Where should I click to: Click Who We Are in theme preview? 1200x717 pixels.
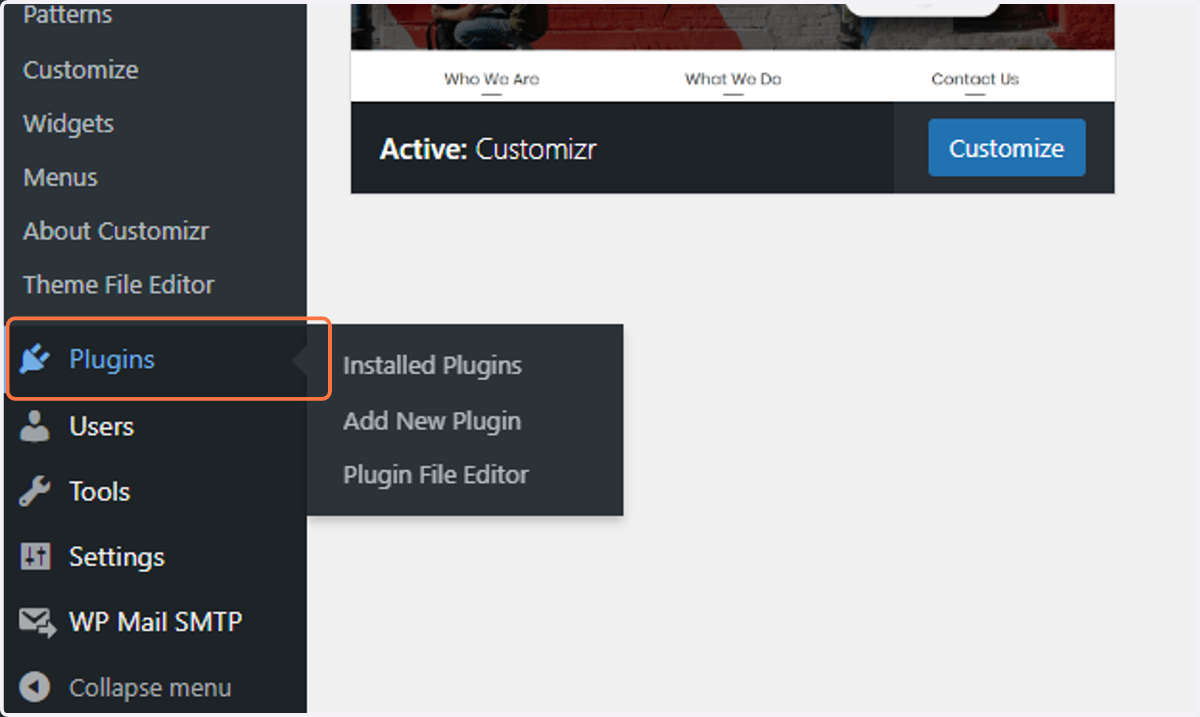[492, 79]
